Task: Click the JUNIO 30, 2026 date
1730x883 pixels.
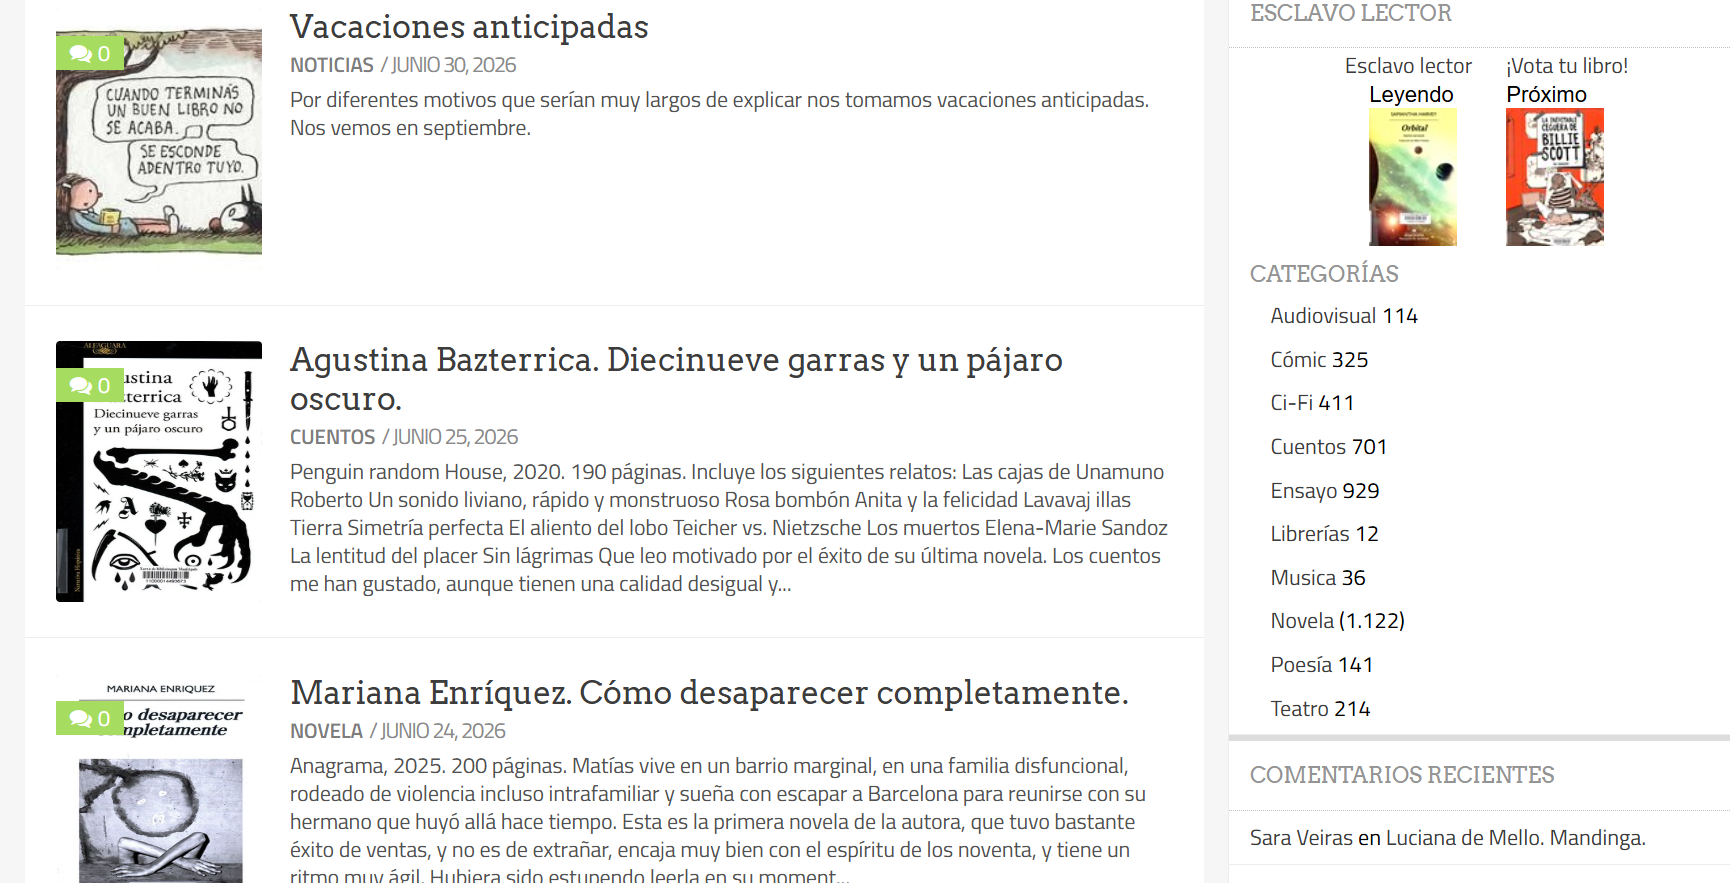Action: [454, 65]
